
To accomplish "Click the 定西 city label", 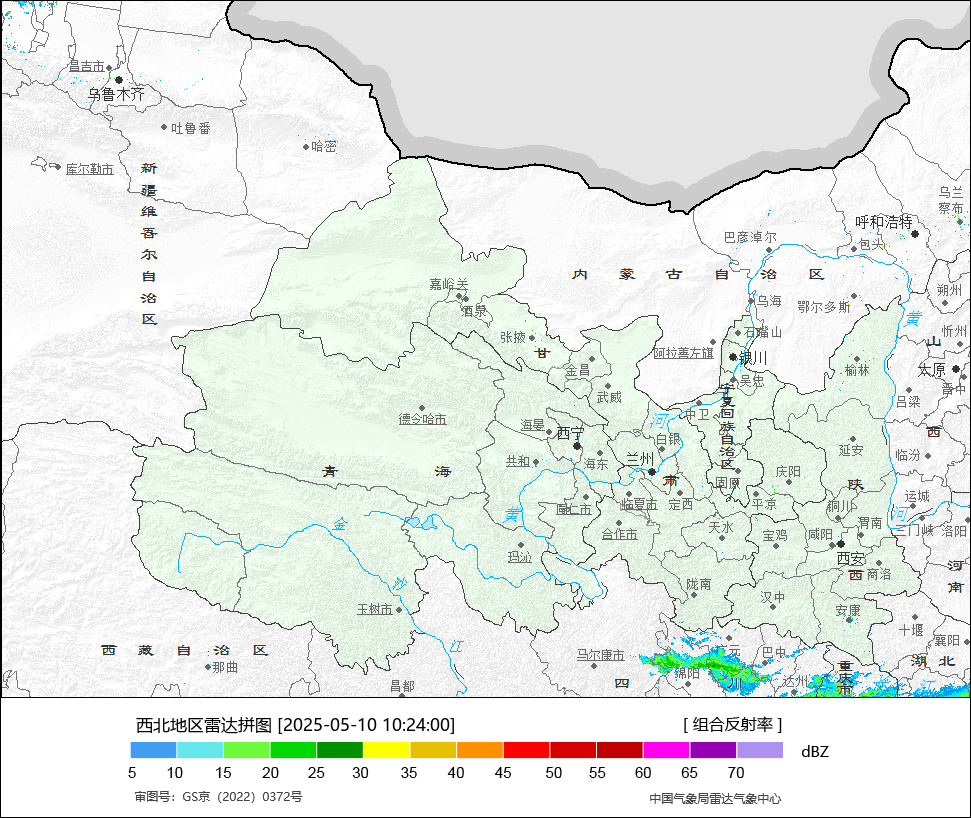I will (x=681, y=505).
